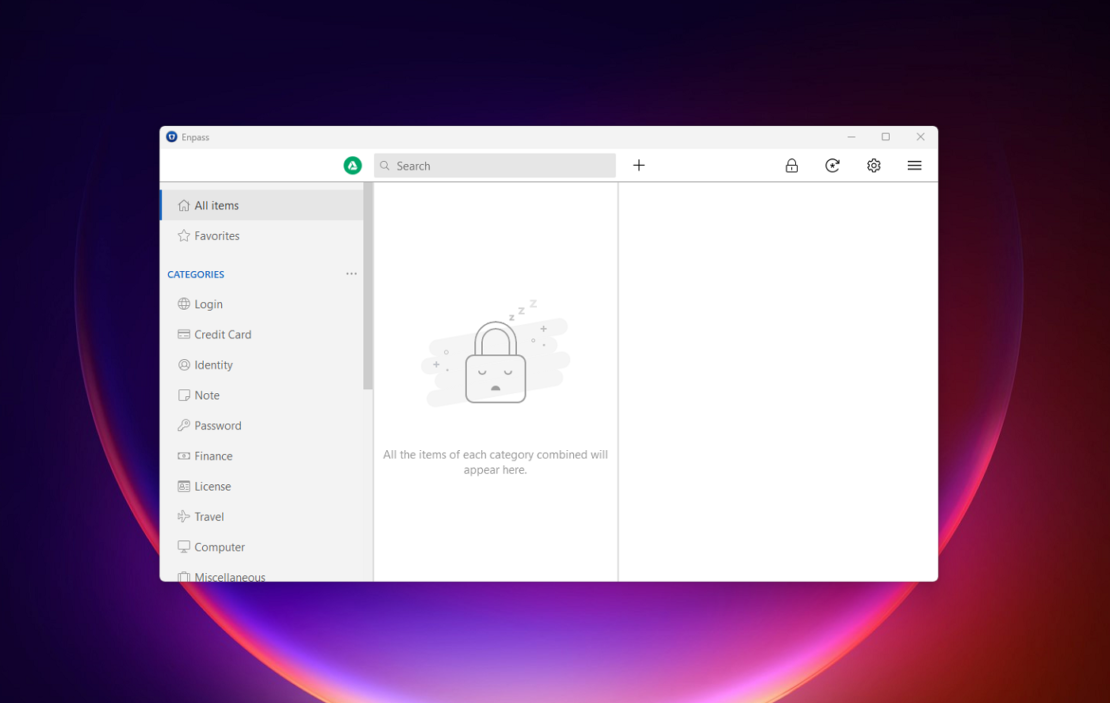
Task: Click inside the Search field
Action: [500, 166]
